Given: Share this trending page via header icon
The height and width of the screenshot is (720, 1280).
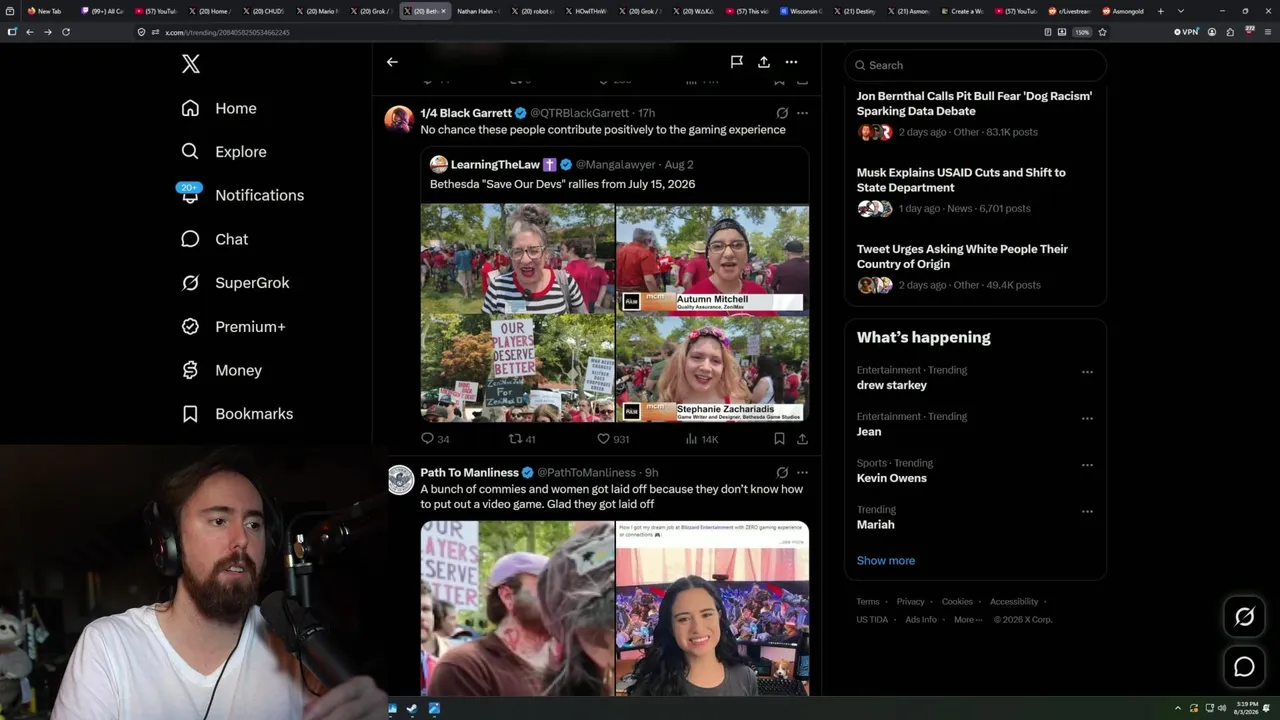Looking at the screenshot, I should [x=764, y=62].
